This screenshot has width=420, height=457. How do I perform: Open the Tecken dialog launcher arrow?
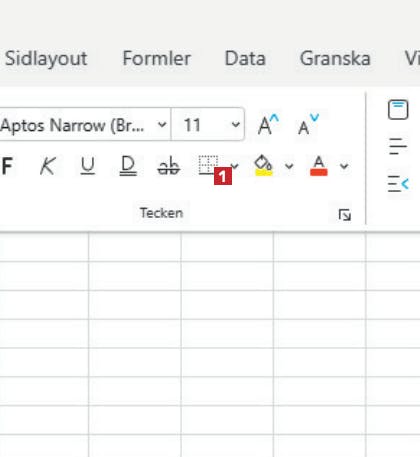point(344,215)
